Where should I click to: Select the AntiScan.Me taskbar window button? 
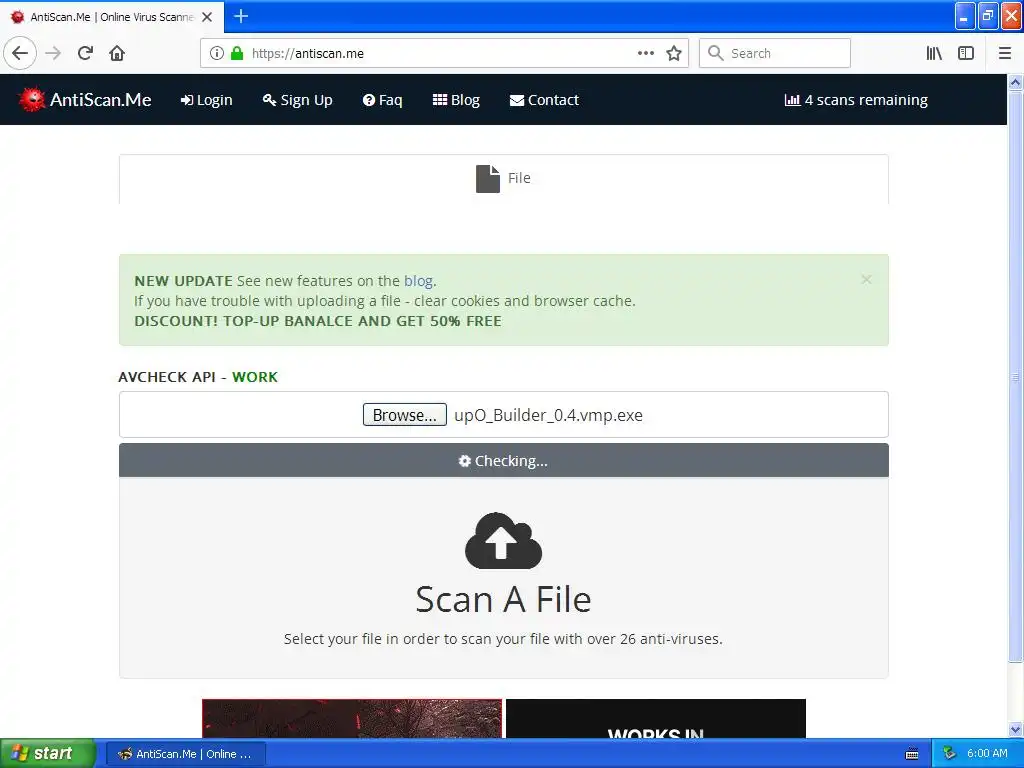click(186, 754)
